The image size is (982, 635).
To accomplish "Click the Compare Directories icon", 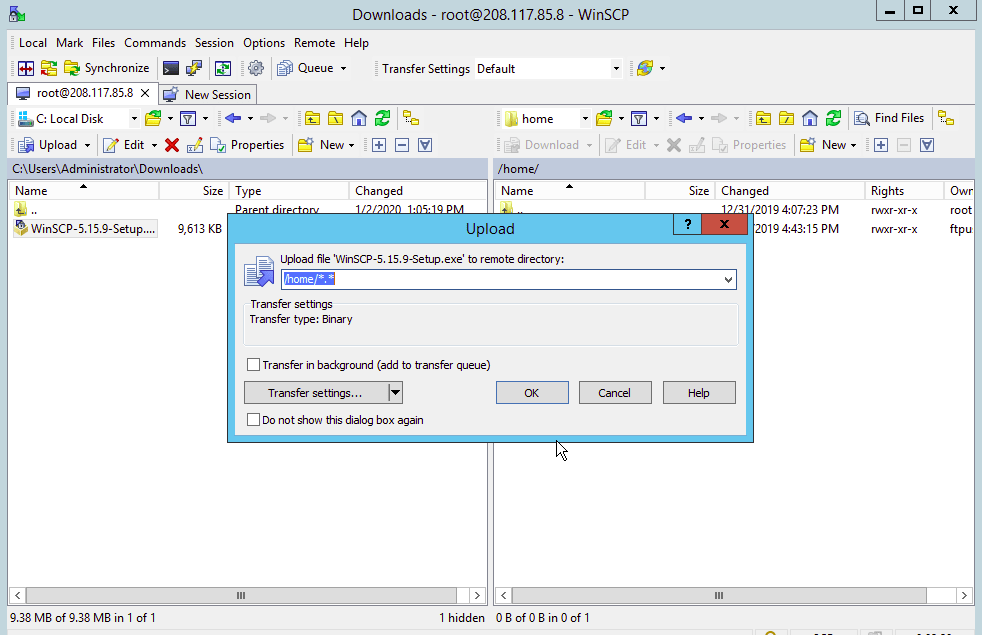I will 26,68.
